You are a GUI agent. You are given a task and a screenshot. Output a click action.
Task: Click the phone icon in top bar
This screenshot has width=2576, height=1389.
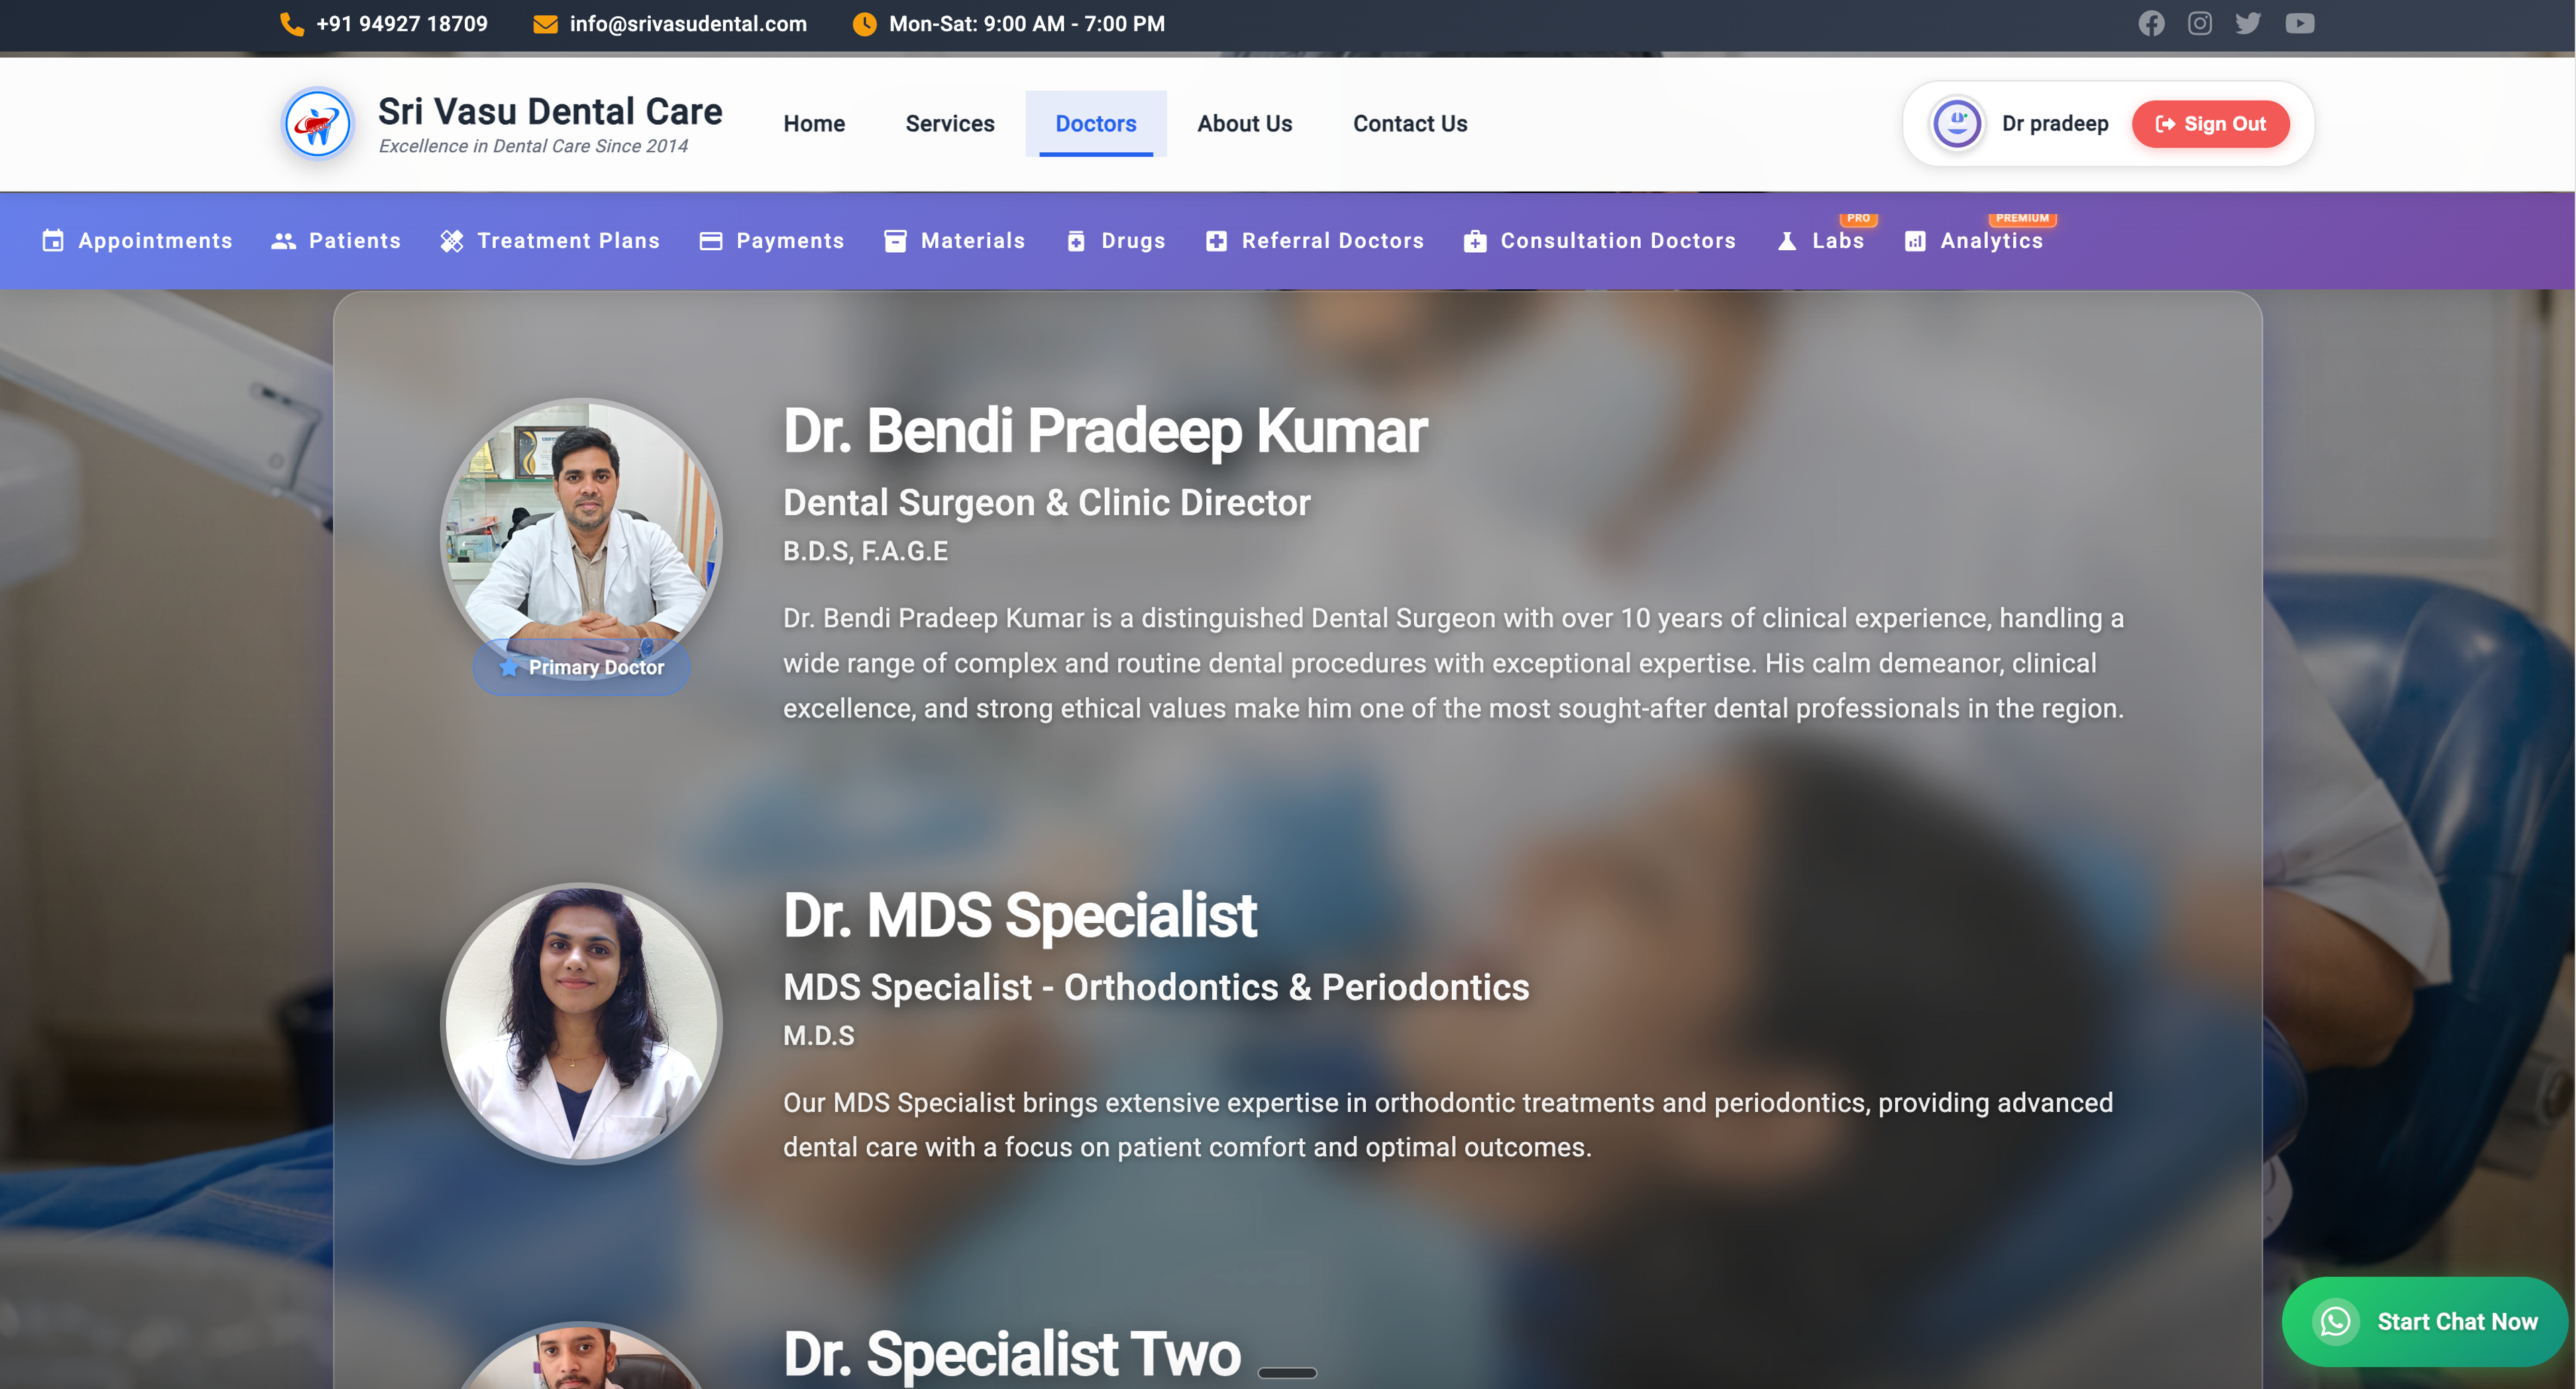(291, 23)
